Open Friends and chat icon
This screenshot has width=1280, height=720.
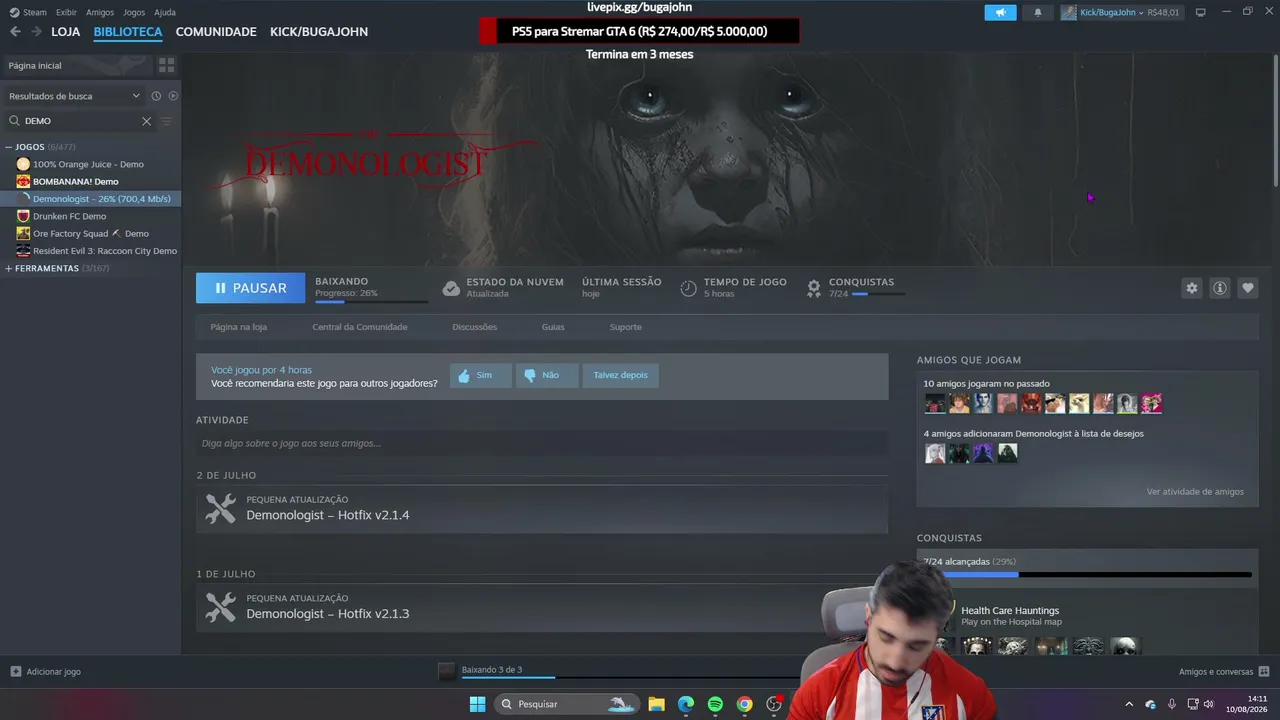[x=1264, y=672]
